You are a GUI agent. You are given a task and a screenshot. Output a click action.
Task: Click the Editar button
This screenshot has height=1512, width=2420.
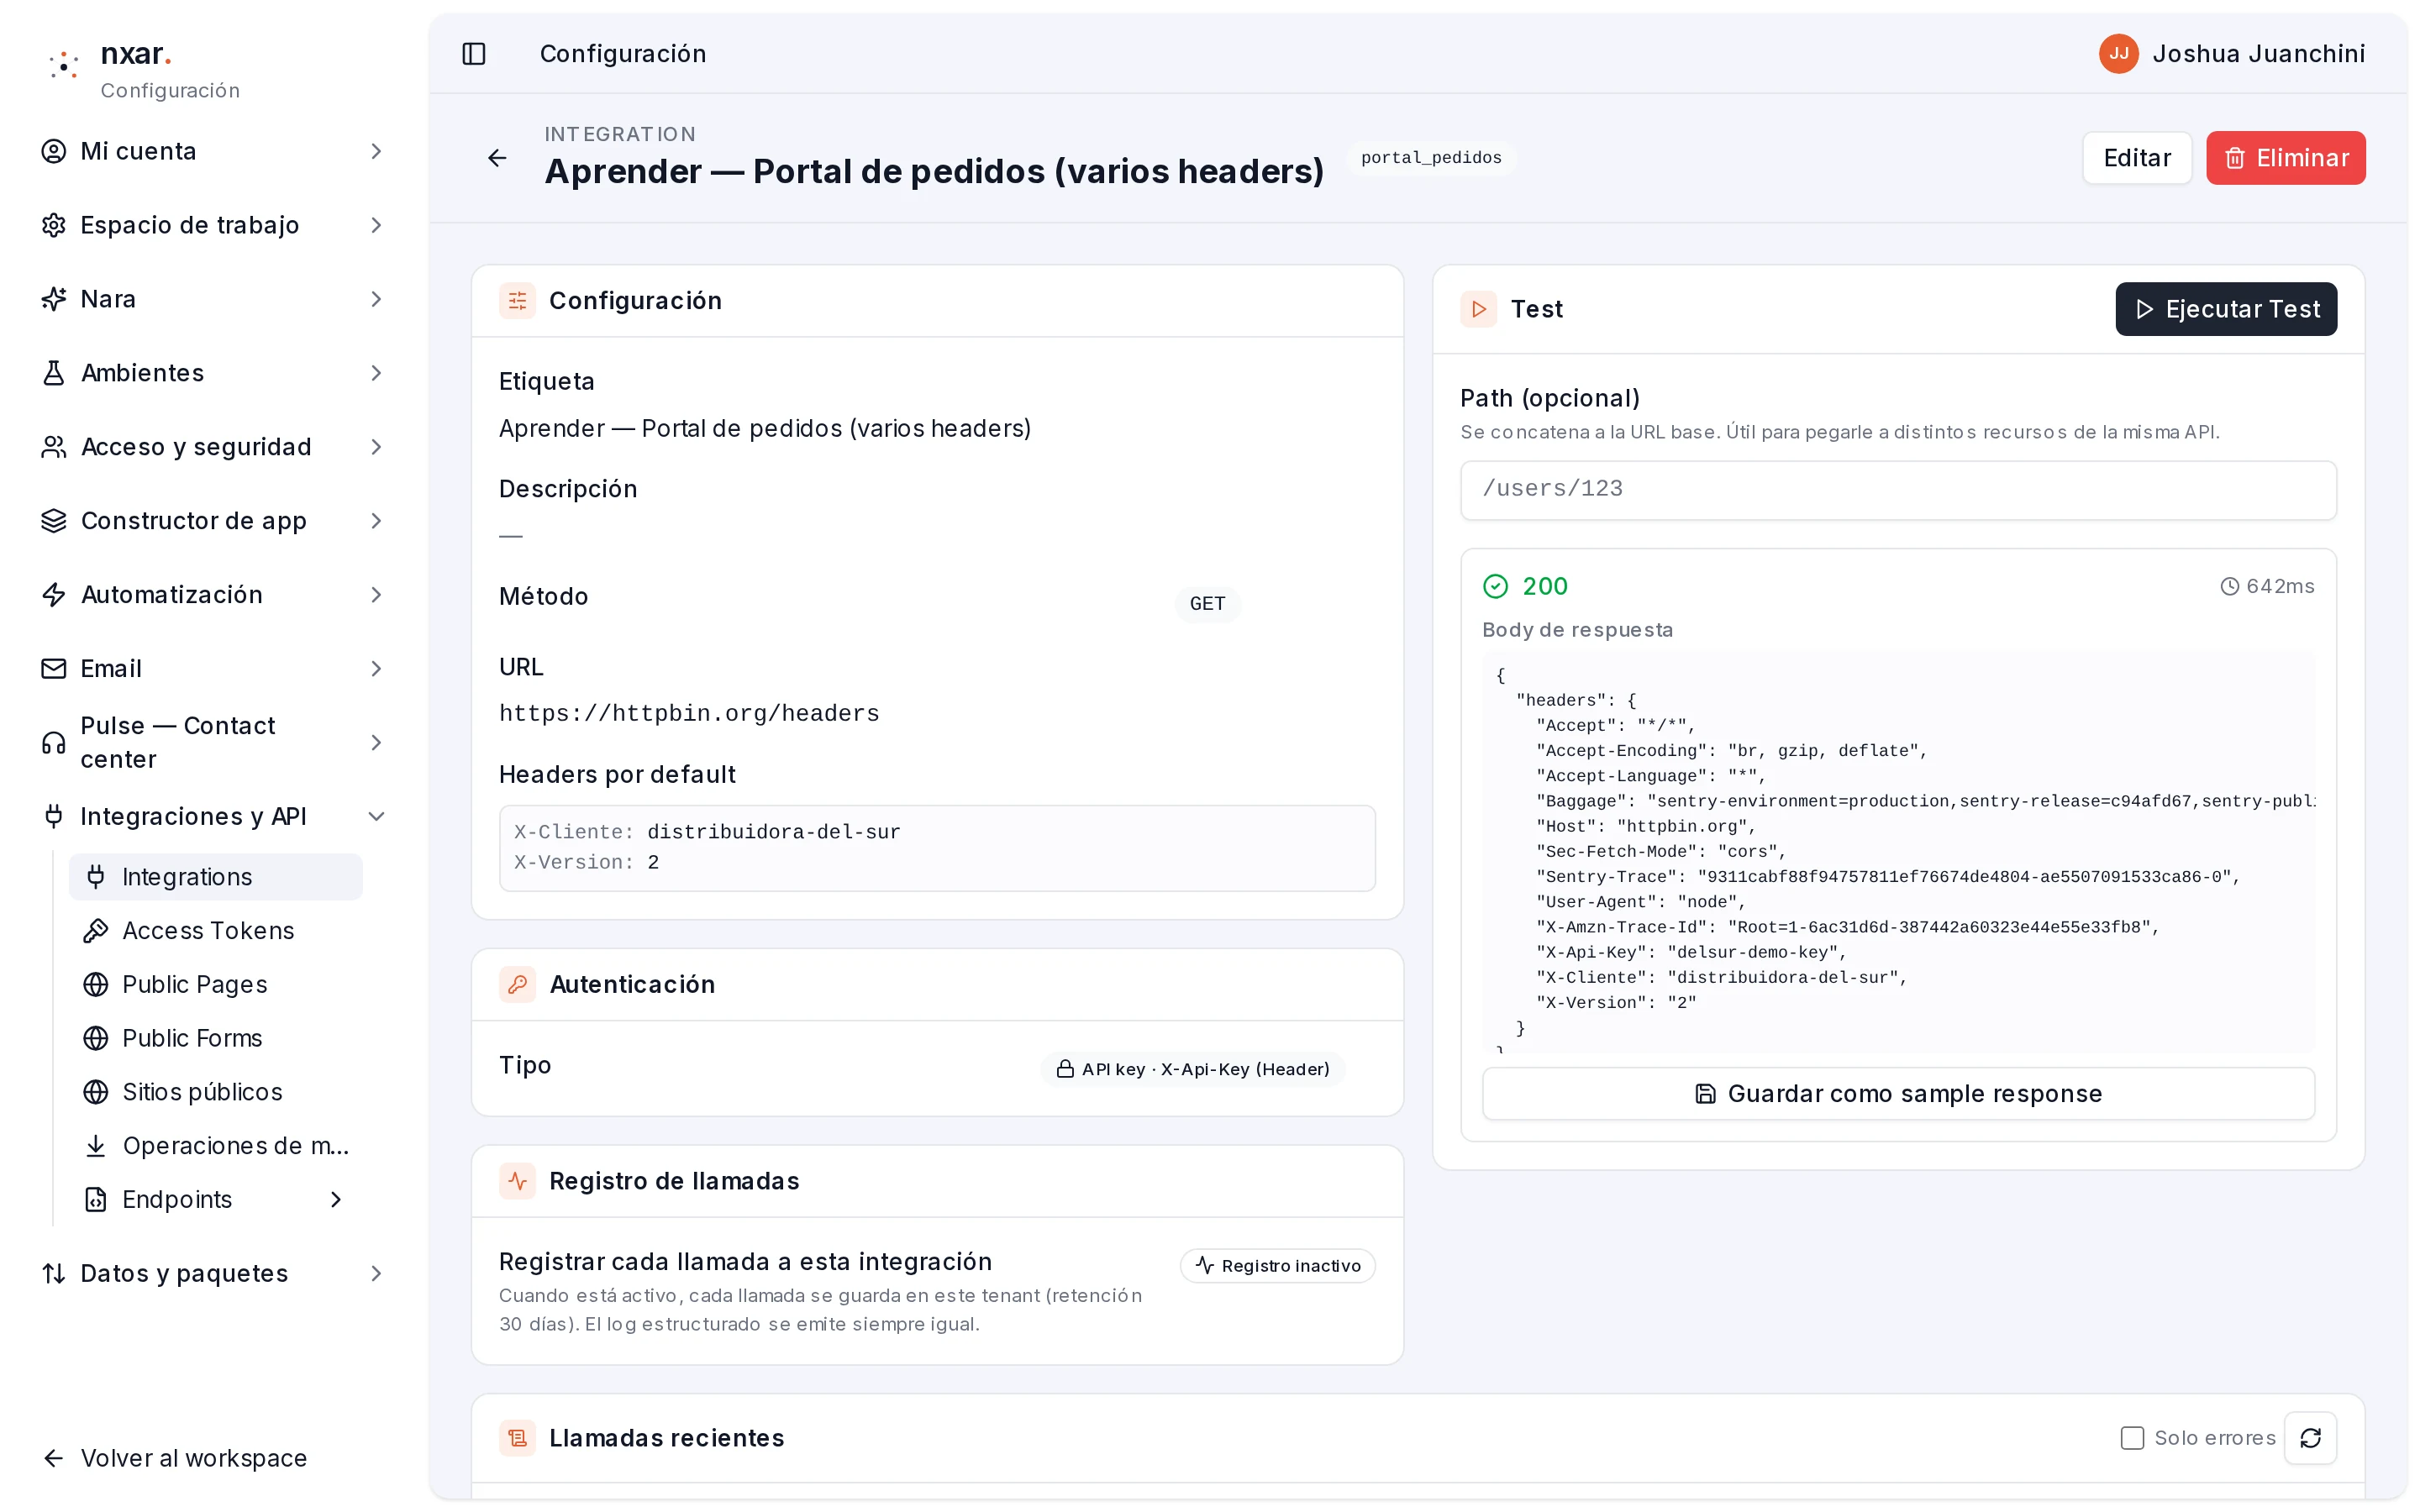tap(2137, 158)
